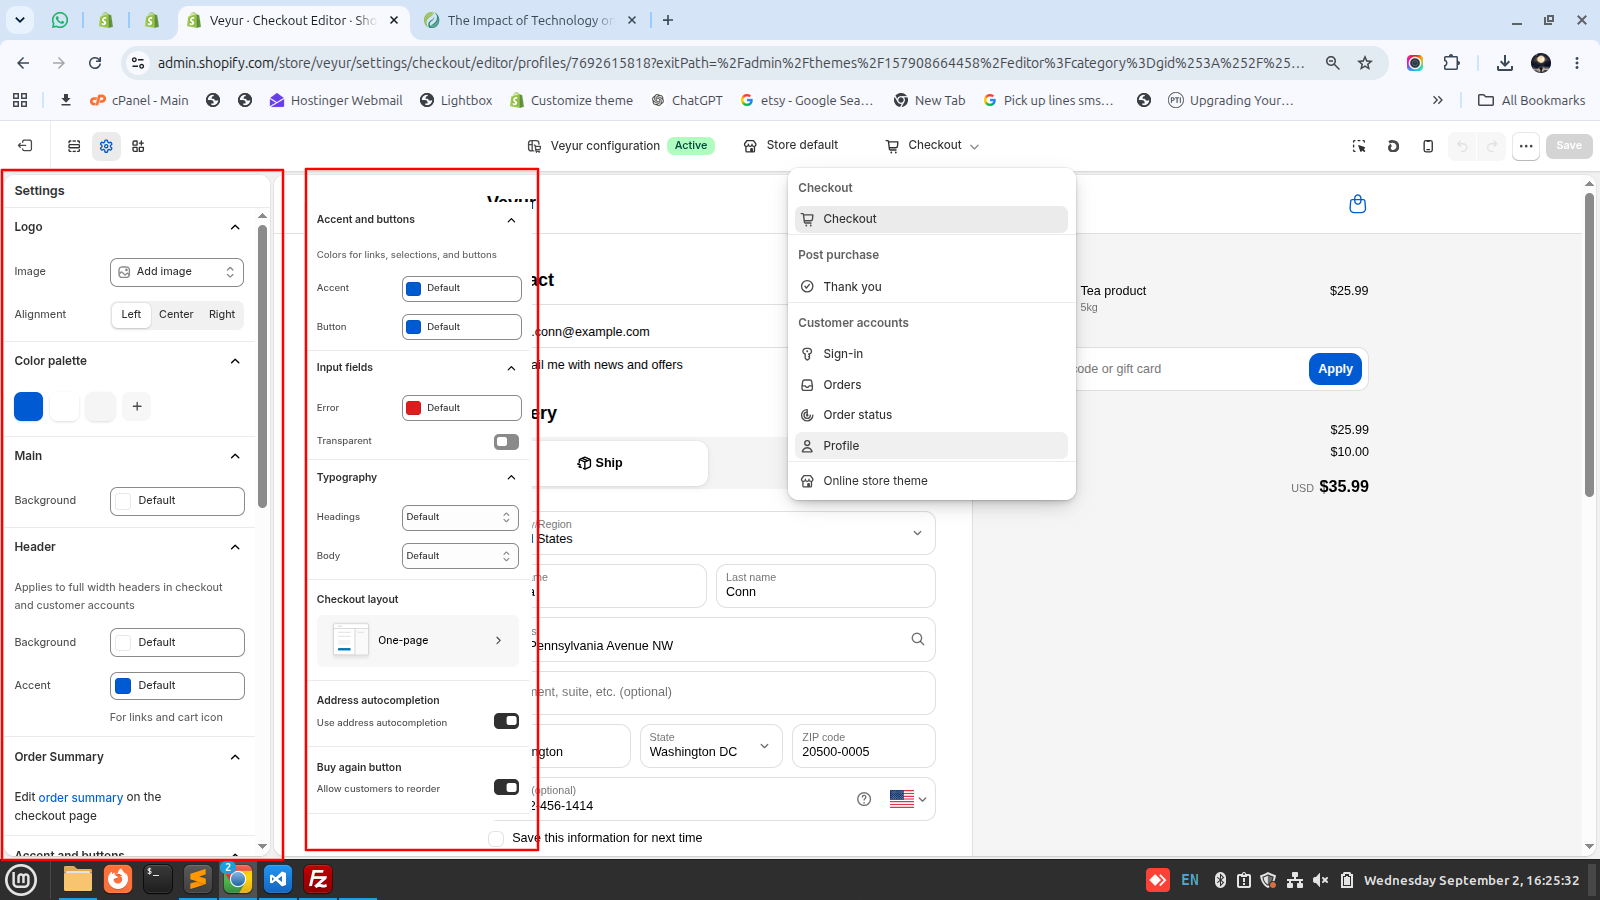Collapse the Header settings section

(235, 547)
